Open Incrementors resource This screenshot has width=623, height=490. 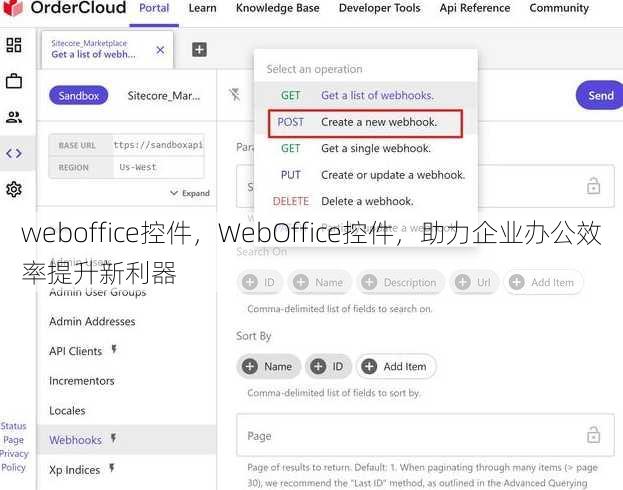click(x=81, y=381)
